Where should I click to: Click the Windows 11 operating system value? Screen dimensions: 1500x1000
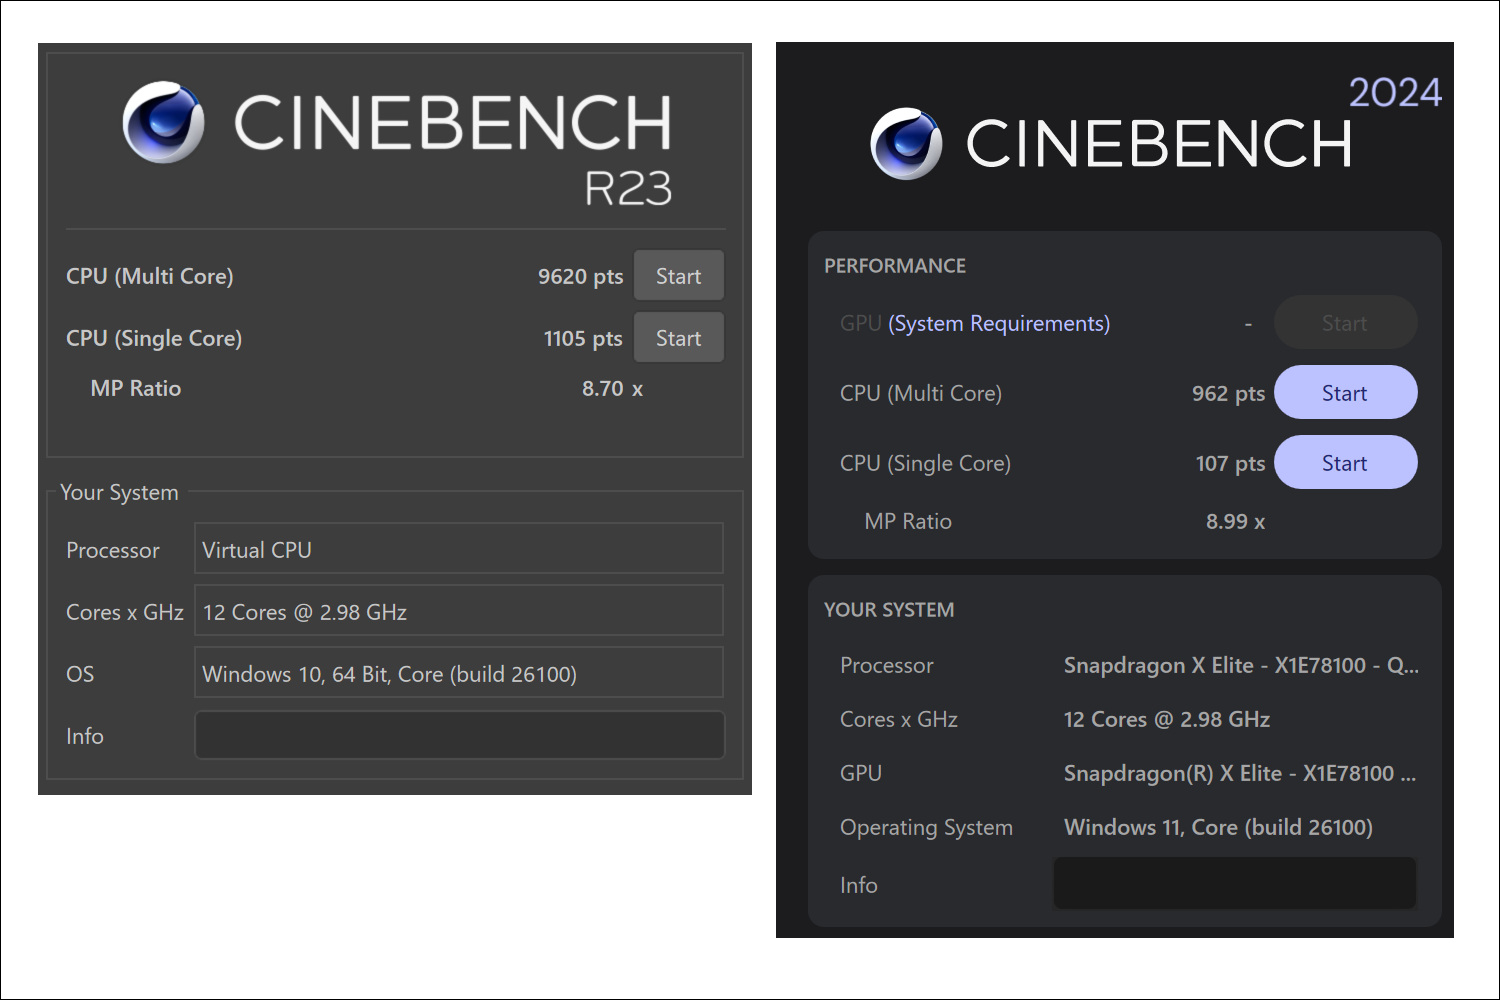(x=1218, y=828)
